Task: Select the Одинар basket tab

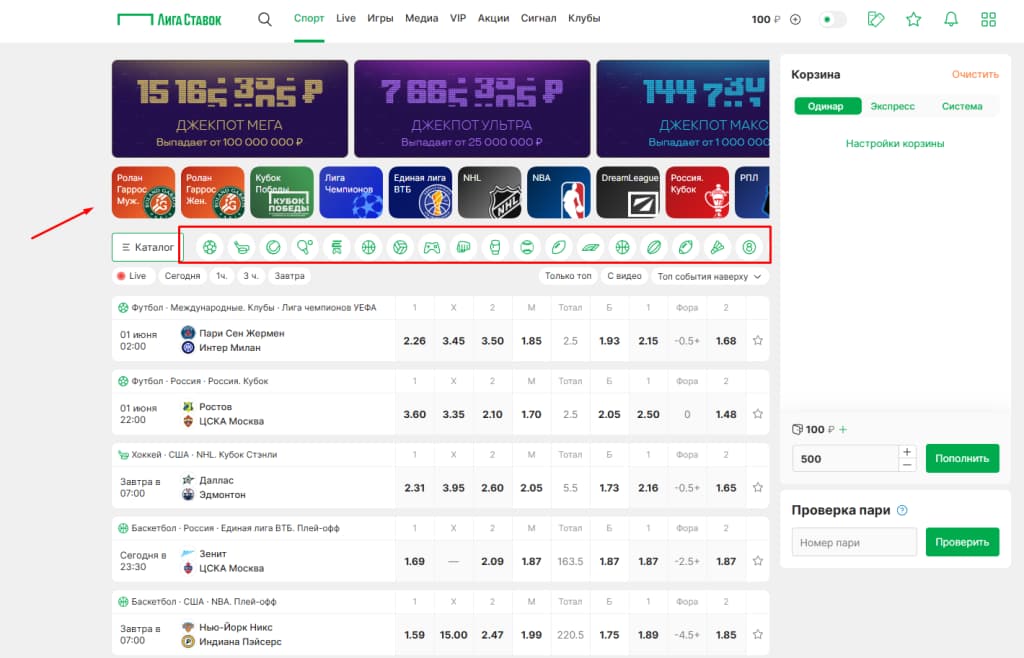Action: coord(827,106)
